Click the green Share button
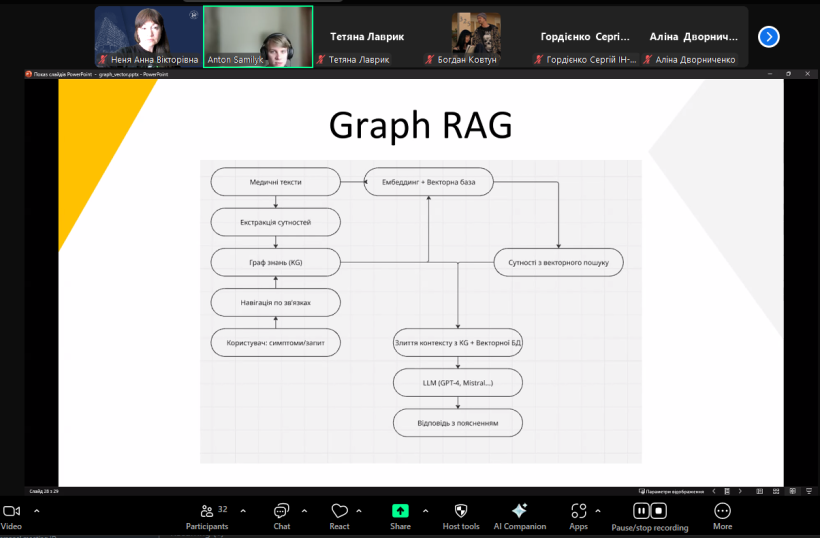This screenshot has width=820, height=538. [400, 511]
